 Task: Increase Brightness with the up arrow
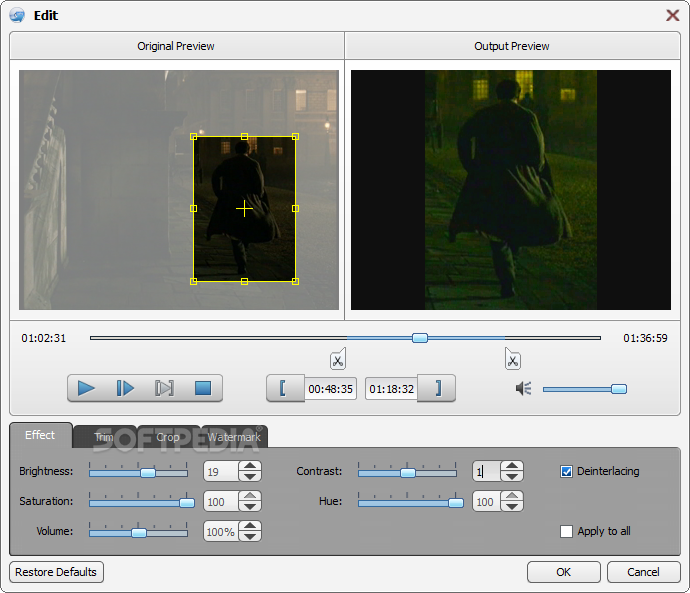coord(250,466)
